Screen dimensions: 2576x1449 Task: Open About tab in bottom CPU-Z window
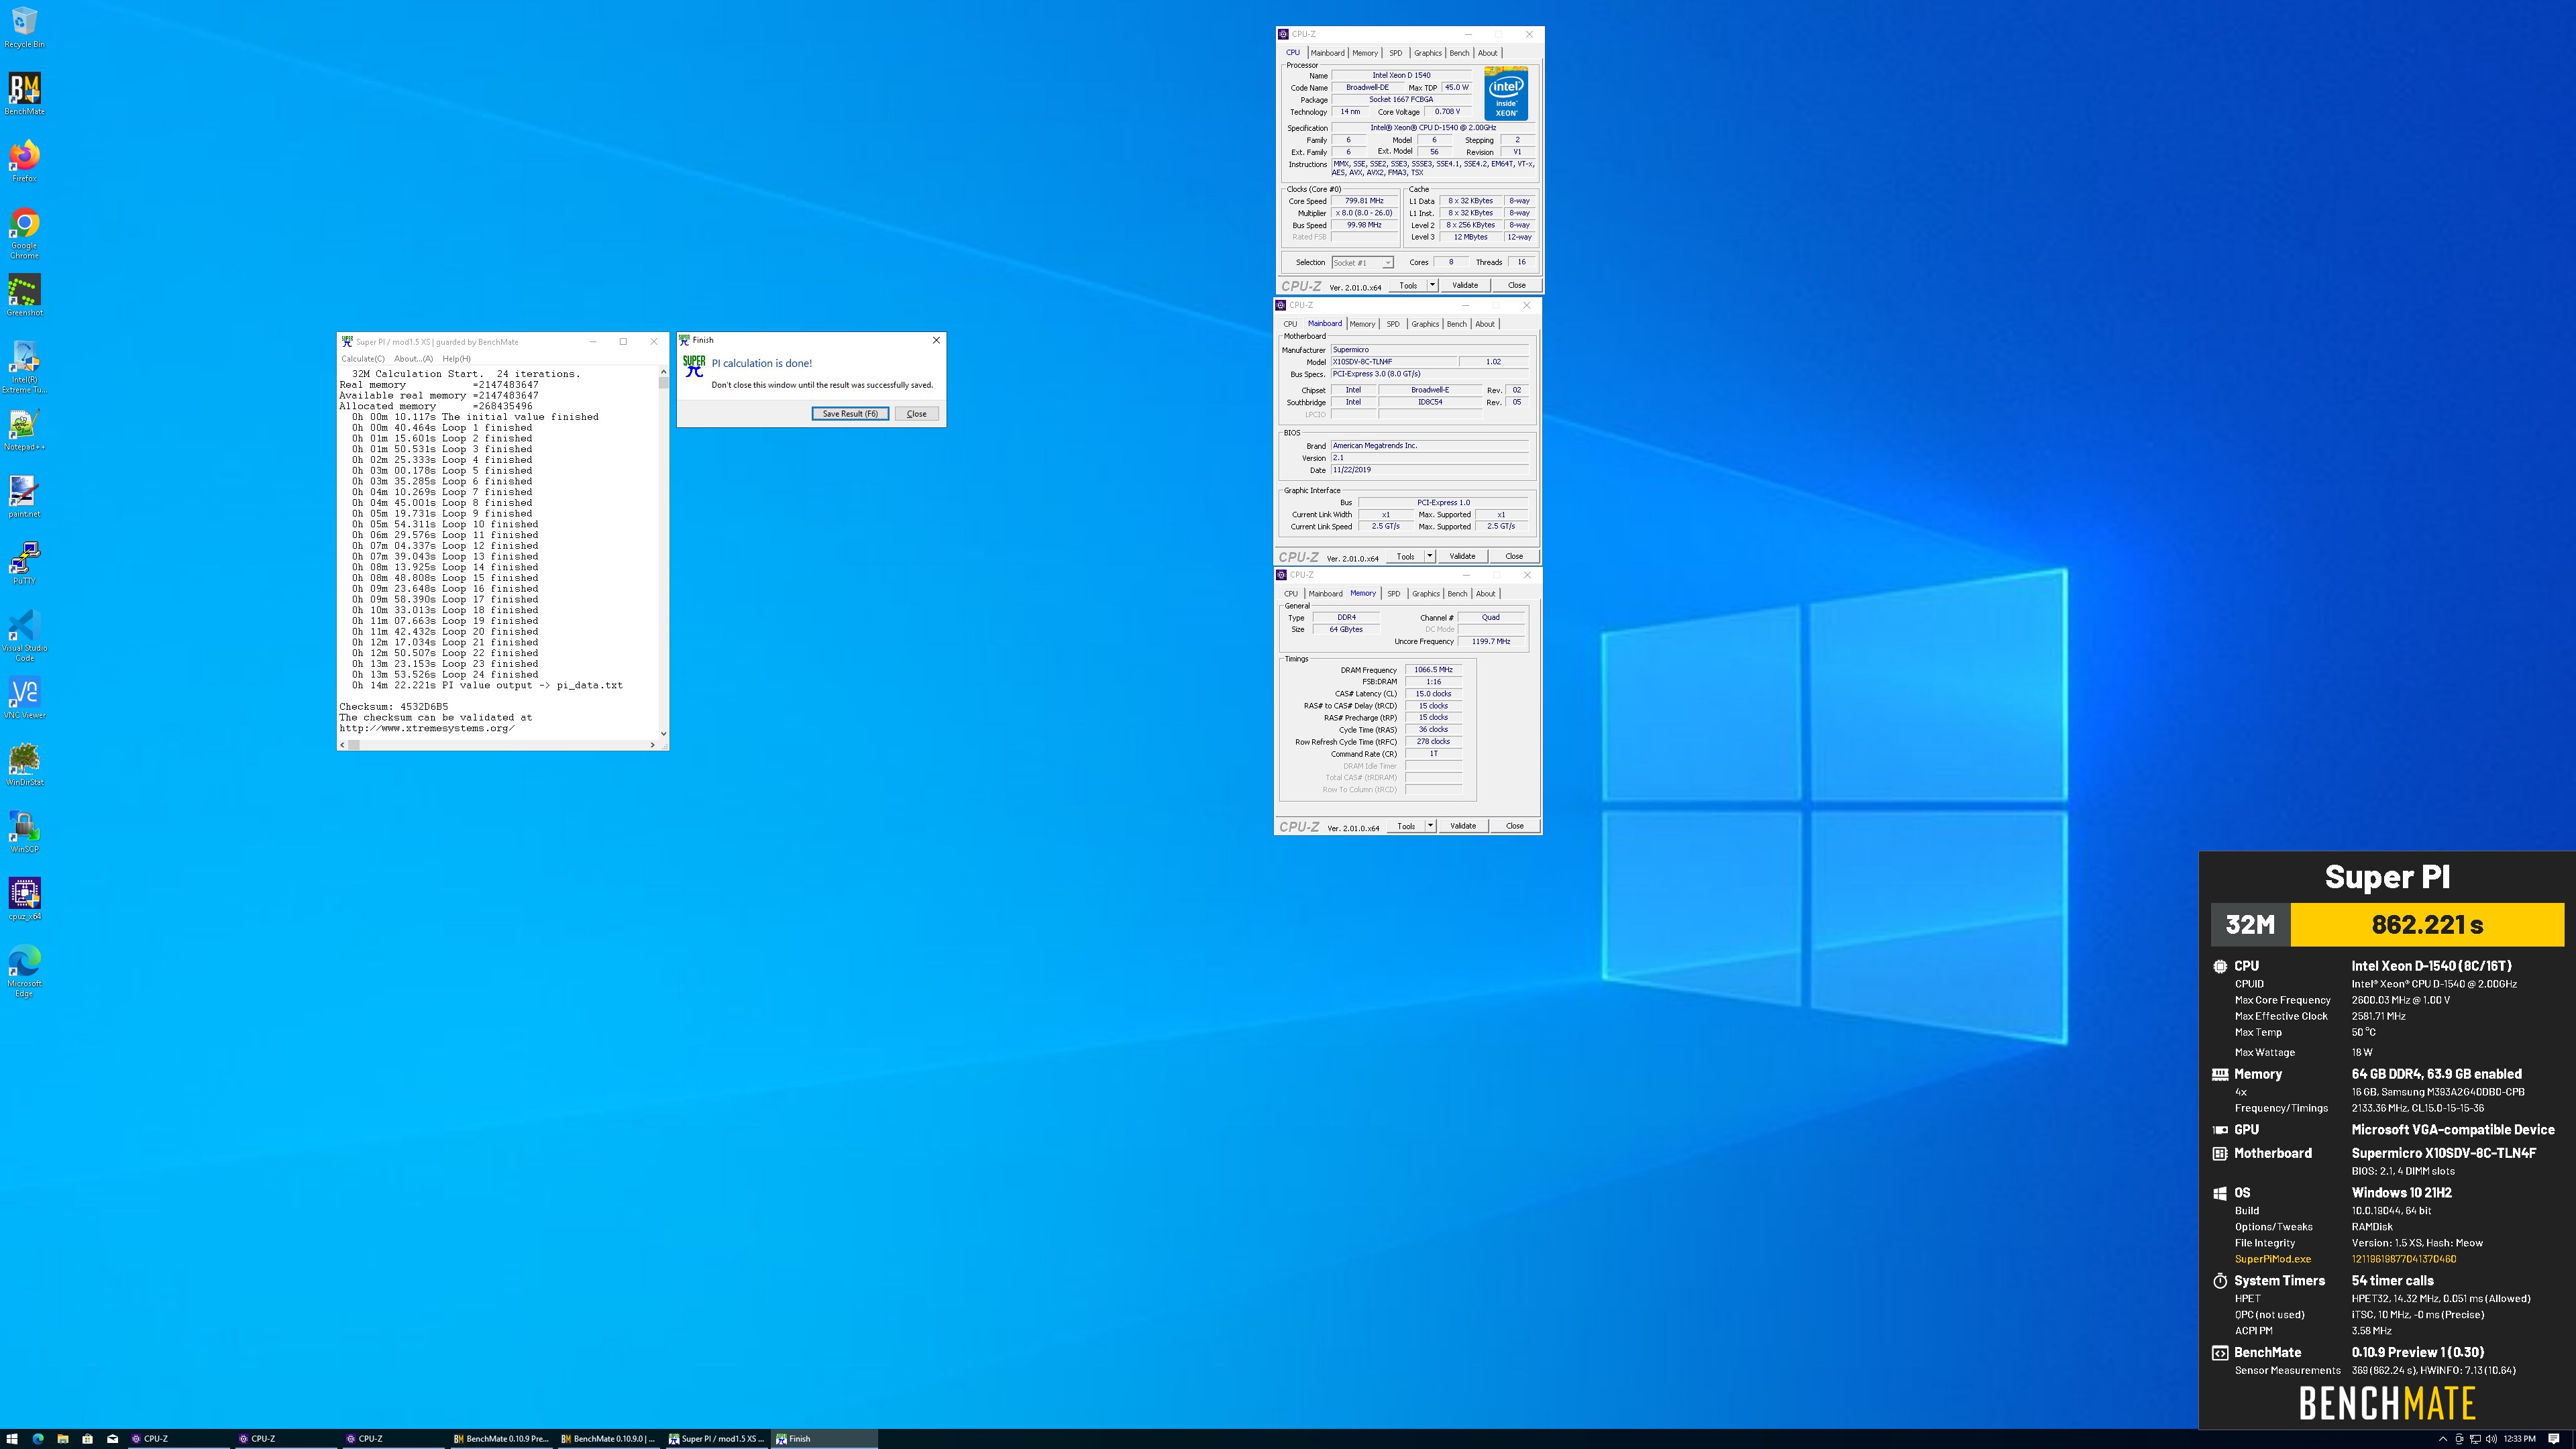pos(1486,594)
